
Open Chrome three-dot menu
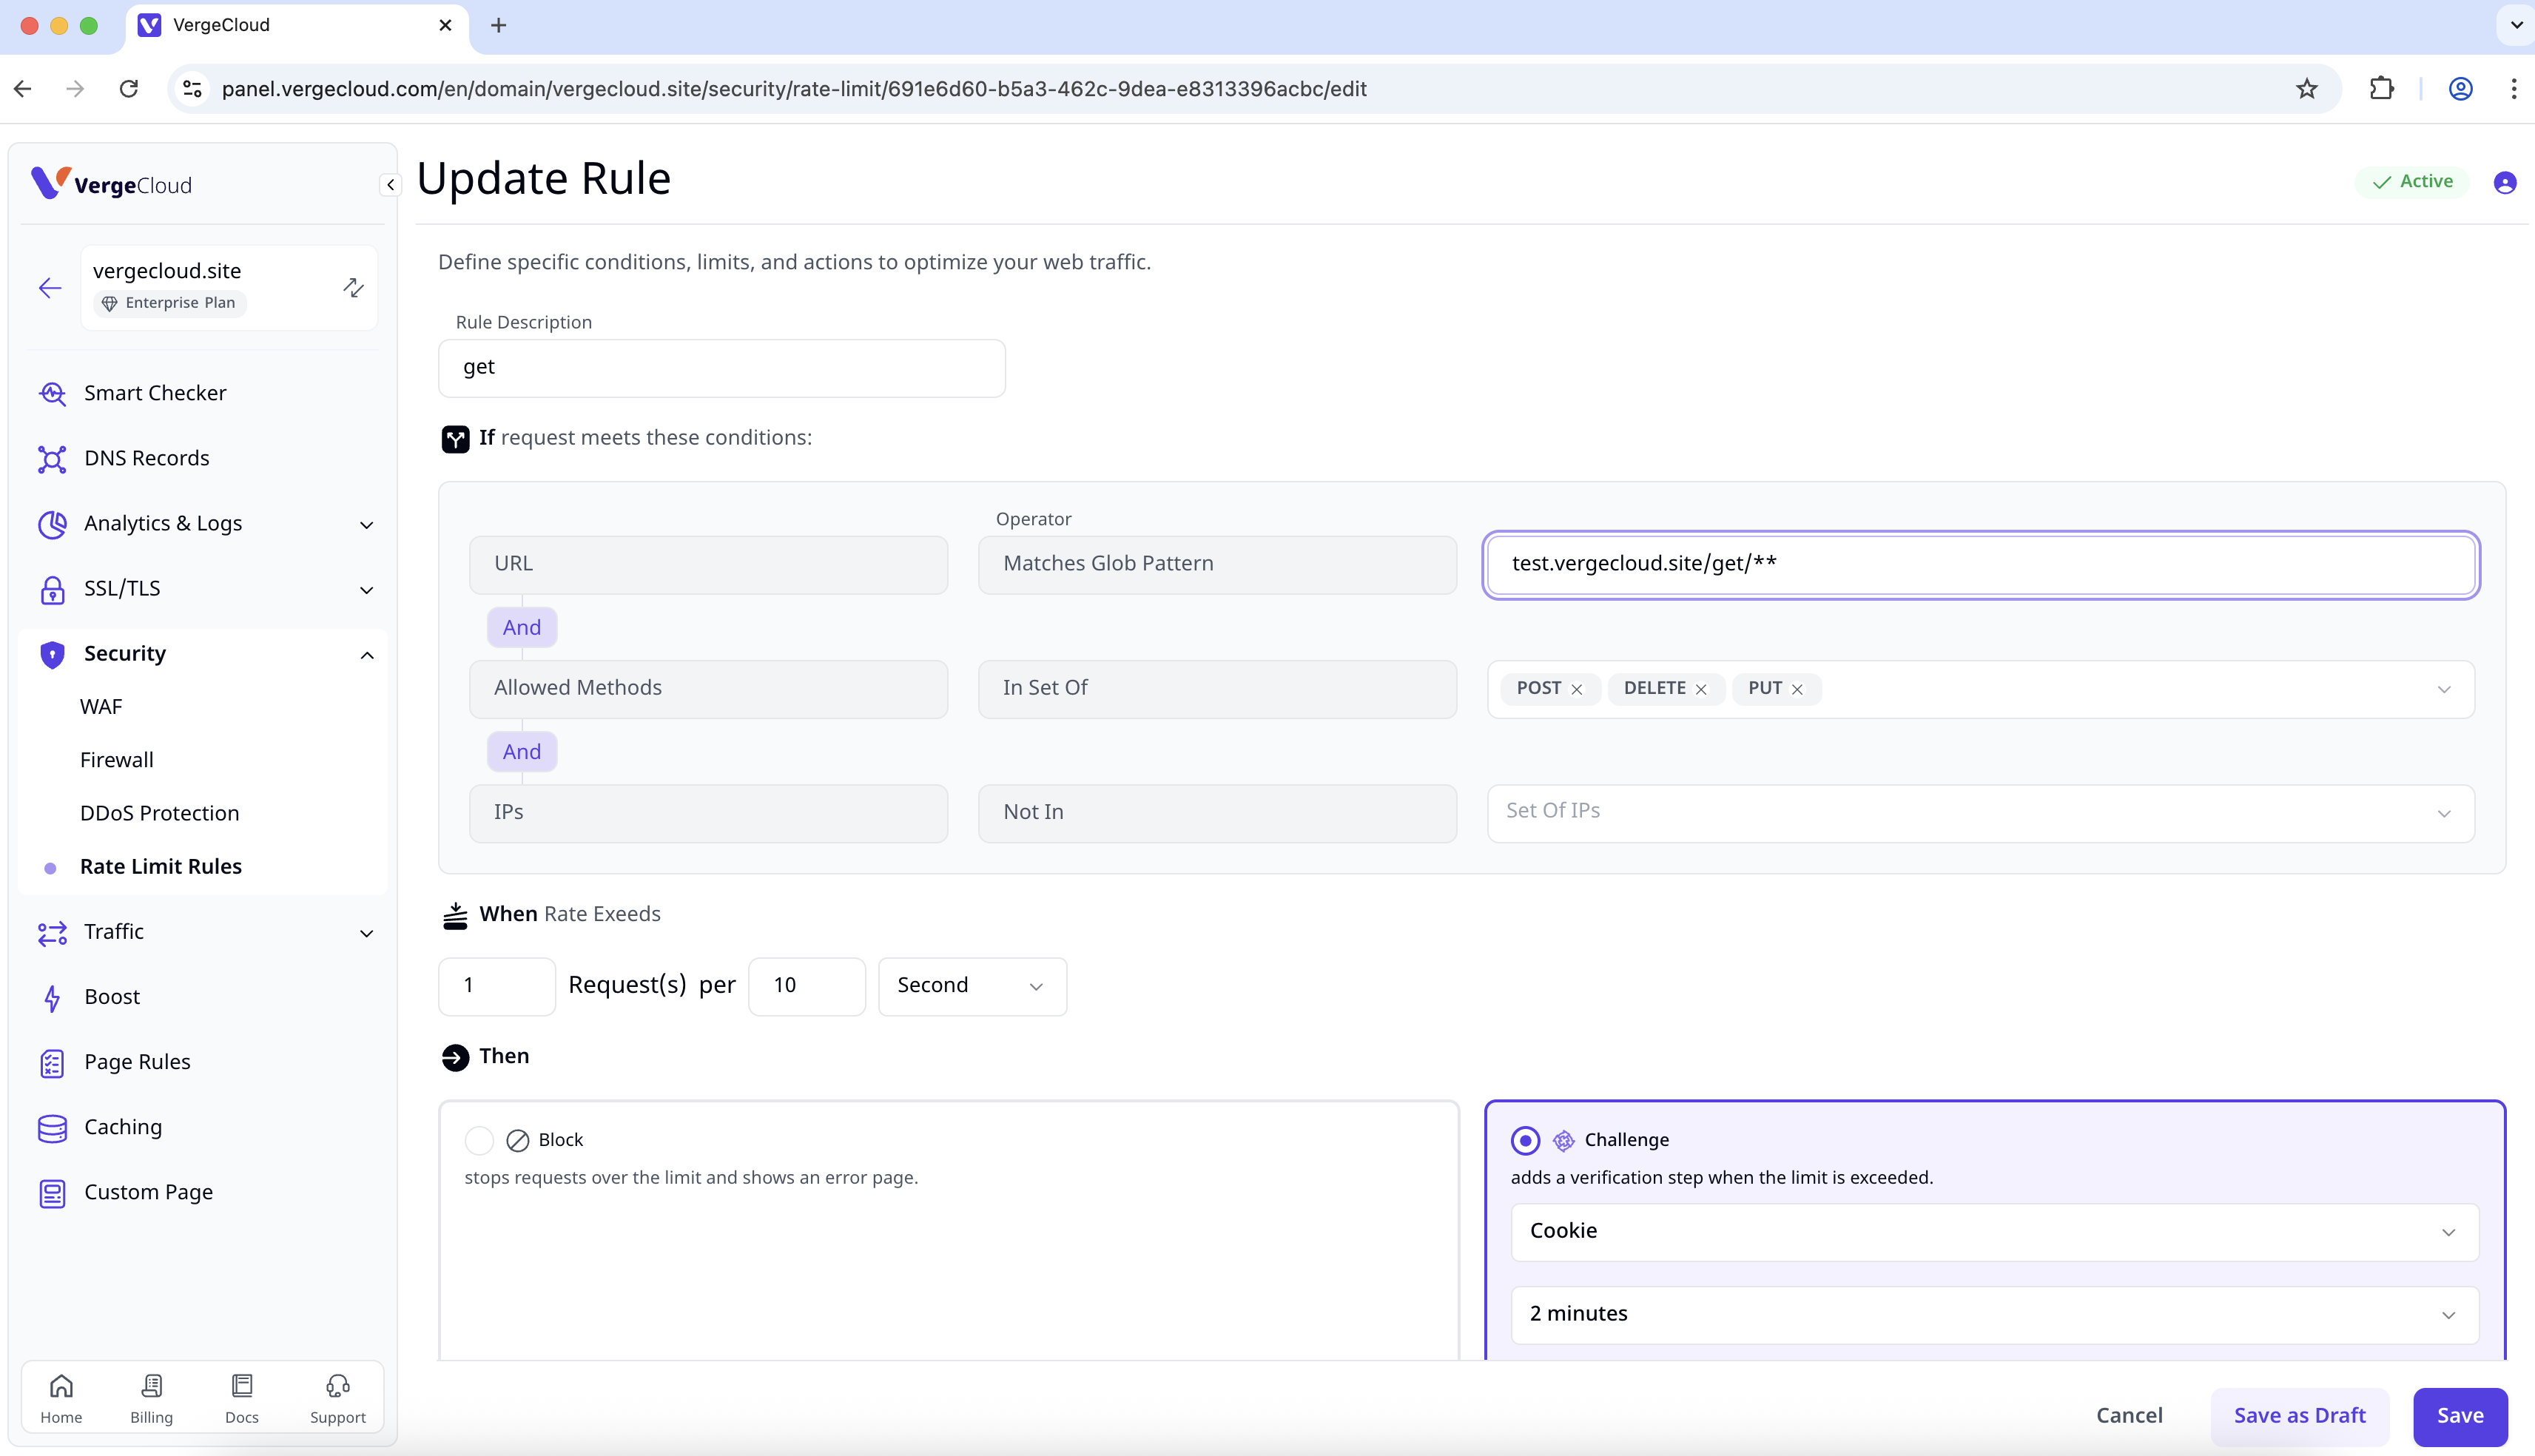2513,89
